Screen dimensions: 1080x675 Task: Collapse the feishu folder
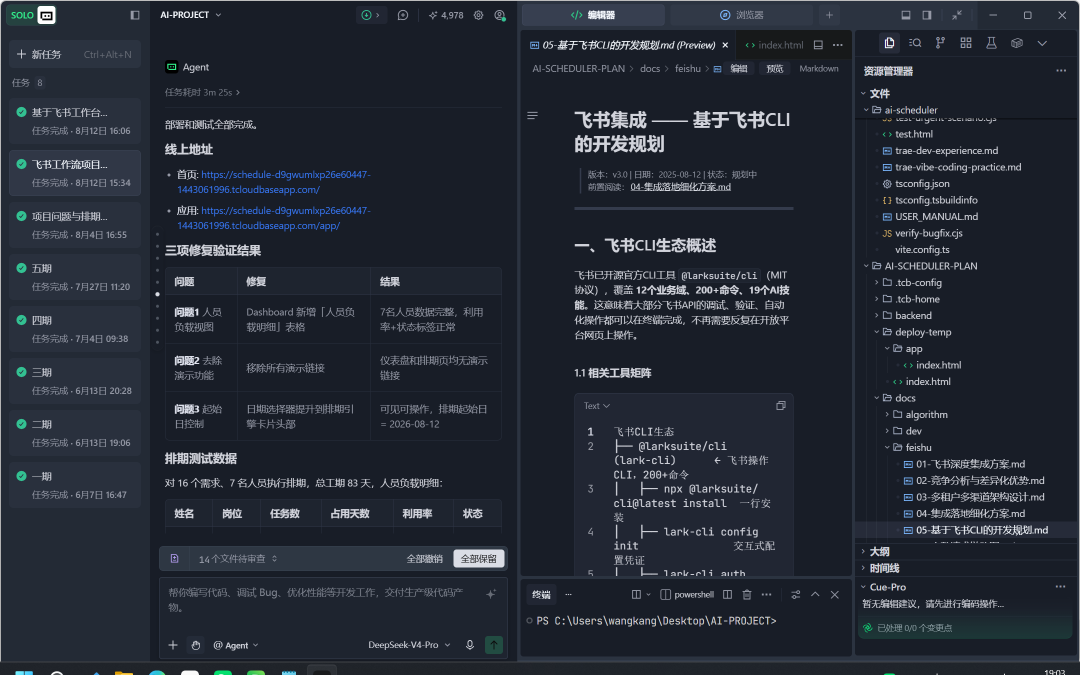pos(912,448)
